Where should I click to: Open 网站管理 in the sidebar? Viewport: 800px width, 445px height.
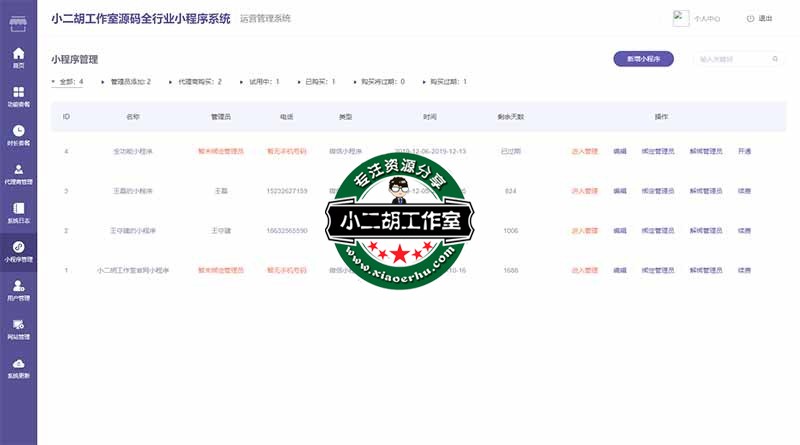click(18, 328)
